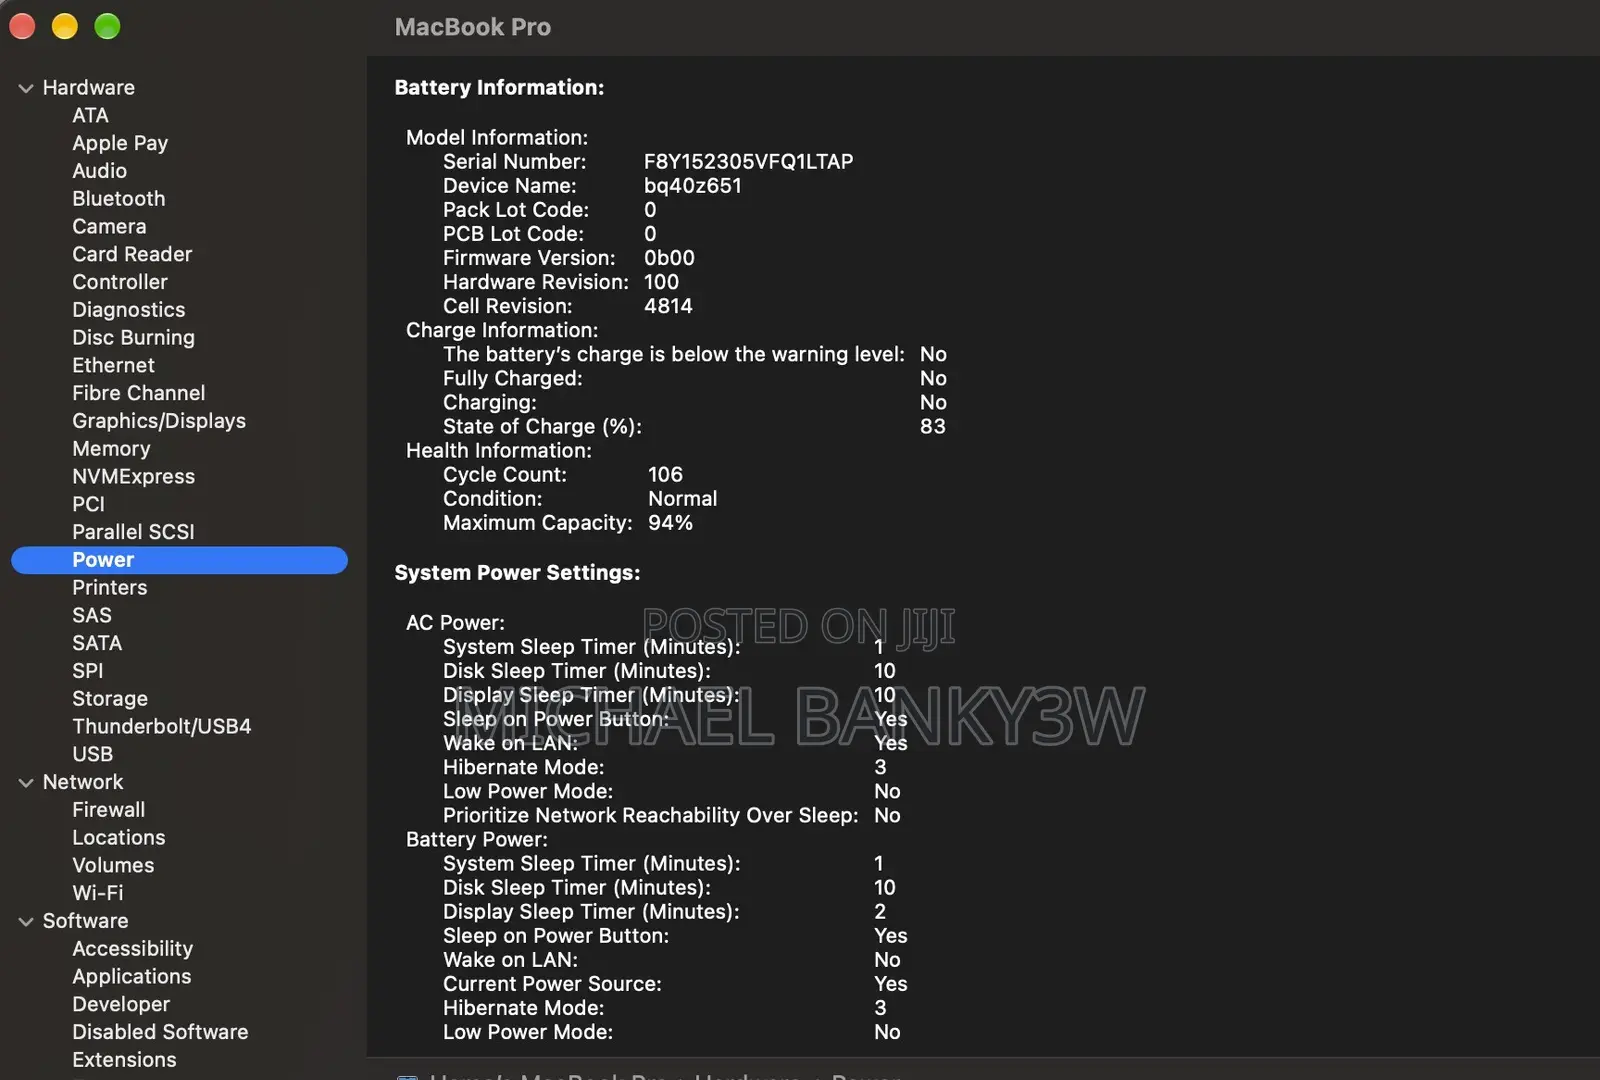Open Ethernet hardware info
Image resolution: width=1600 pixels, height=1080 pixels.
(x=113, y=366)
